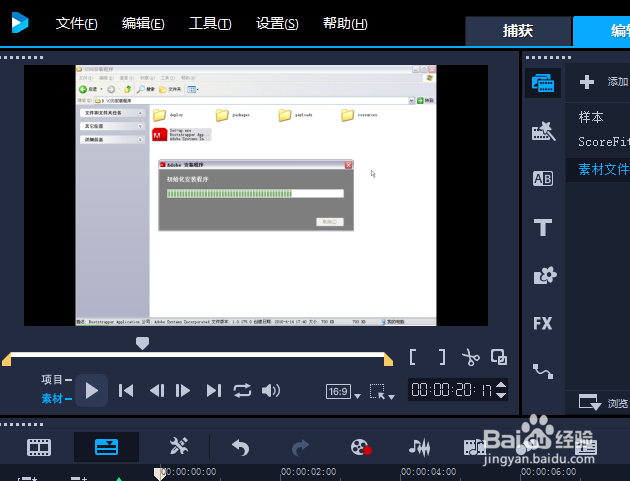Open the FX filter library icon
This screenshot has height=481, width=630.
pos(543,323)
